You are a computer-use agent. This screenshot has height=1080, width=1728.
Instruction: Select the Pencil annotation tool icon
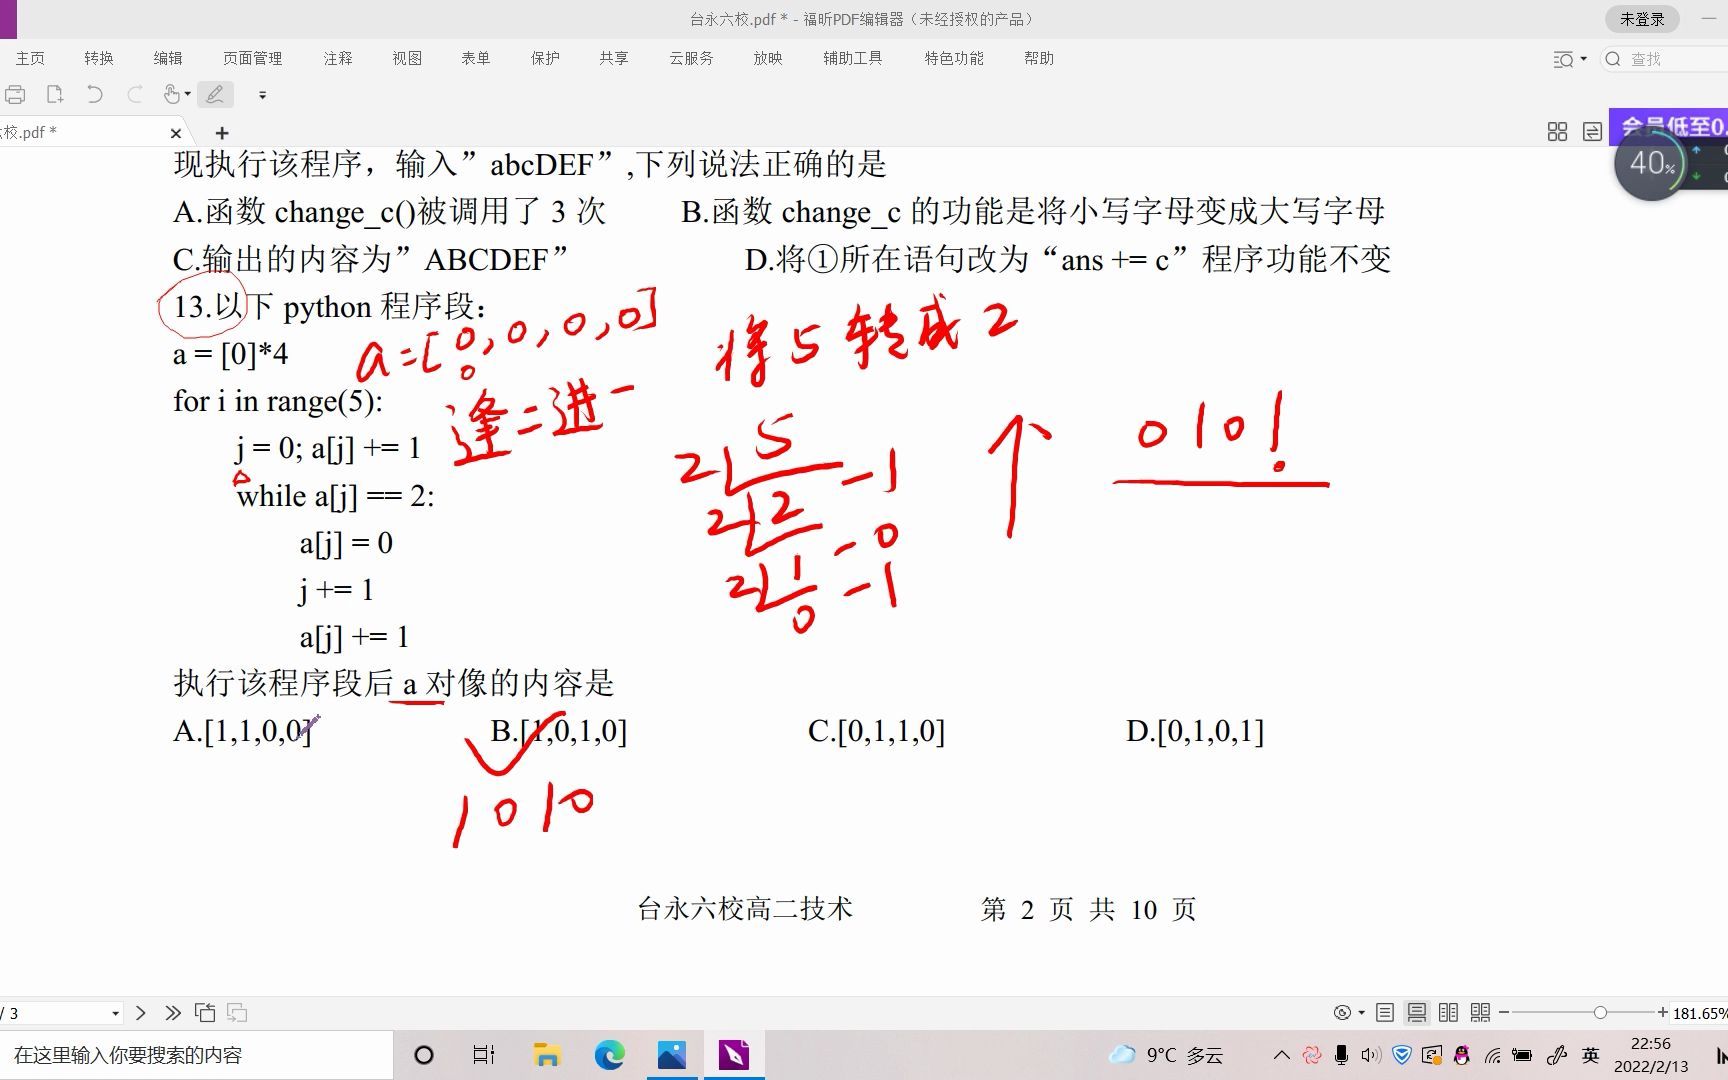point(215,94)
